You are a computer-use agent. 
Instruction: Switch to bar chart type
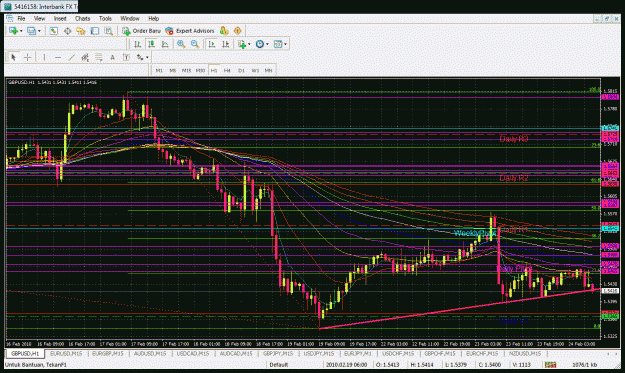(x=138, y=44)
